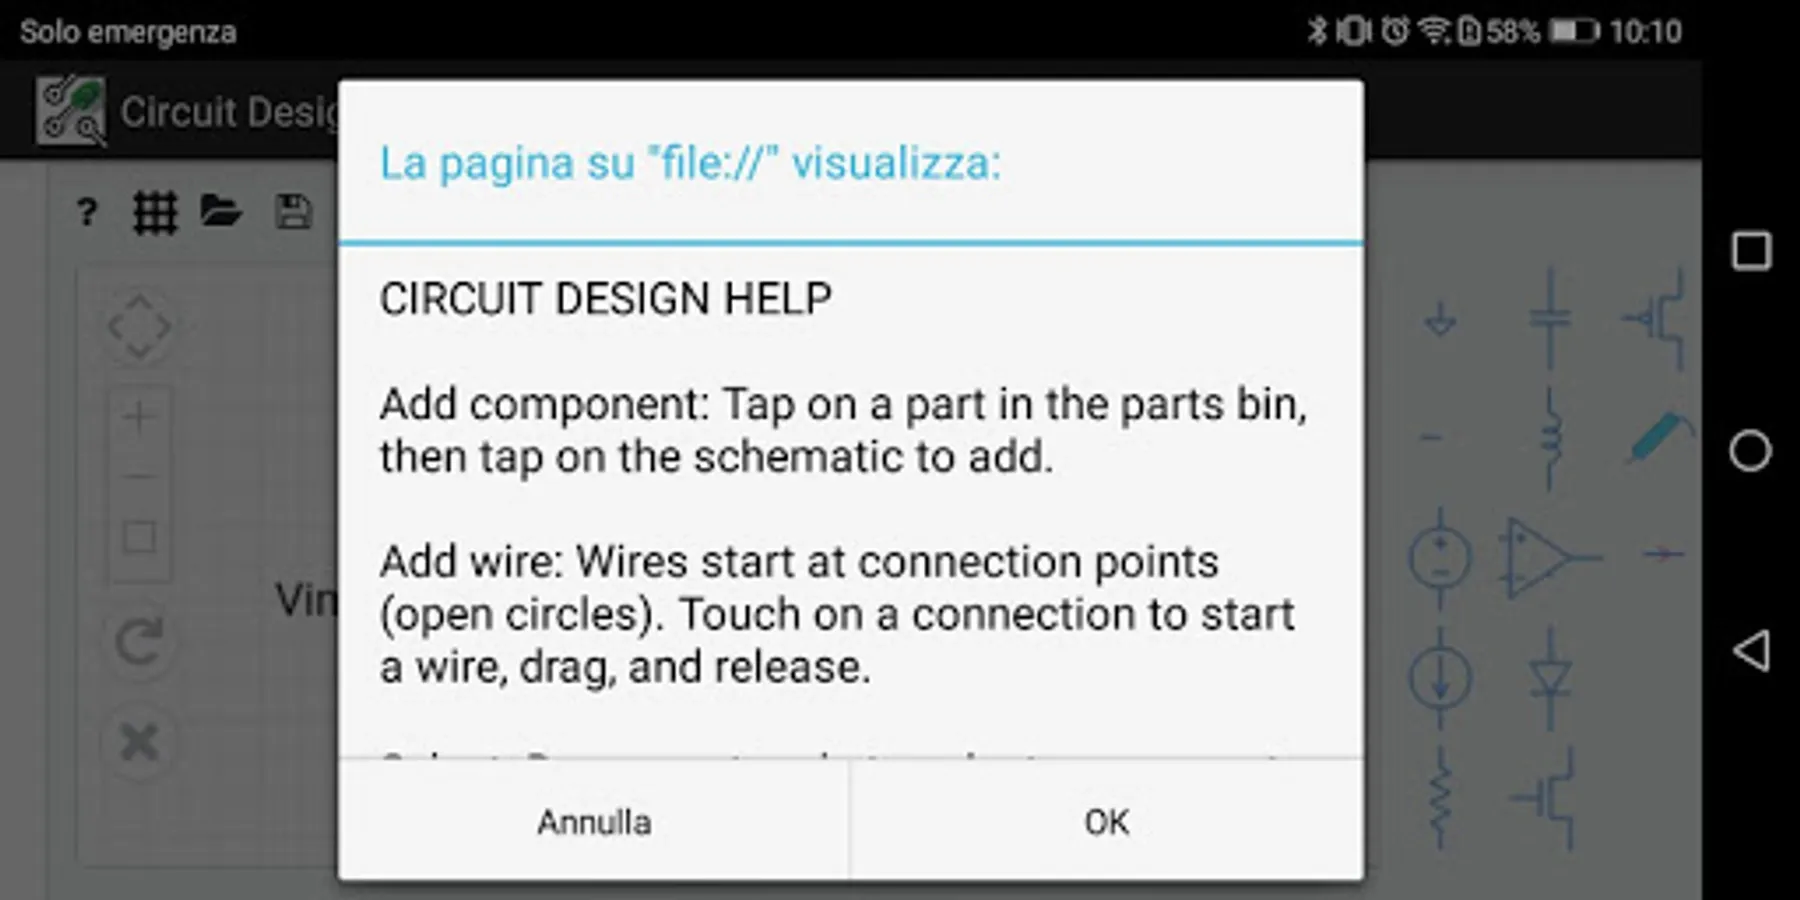Delete selection with X tool
This screenshot has height=900, width=1800.
tap(139, 742)
